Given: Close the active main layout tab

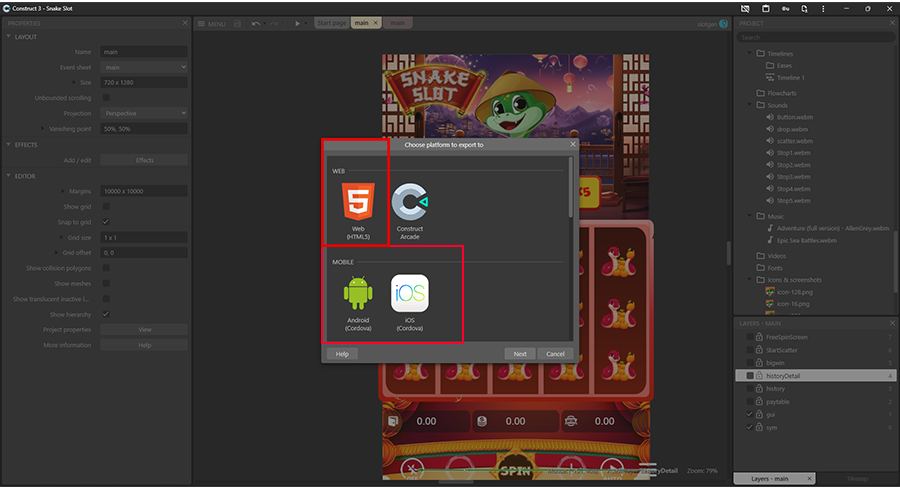Looking at the screenshot, I should (x=376, y=23).
